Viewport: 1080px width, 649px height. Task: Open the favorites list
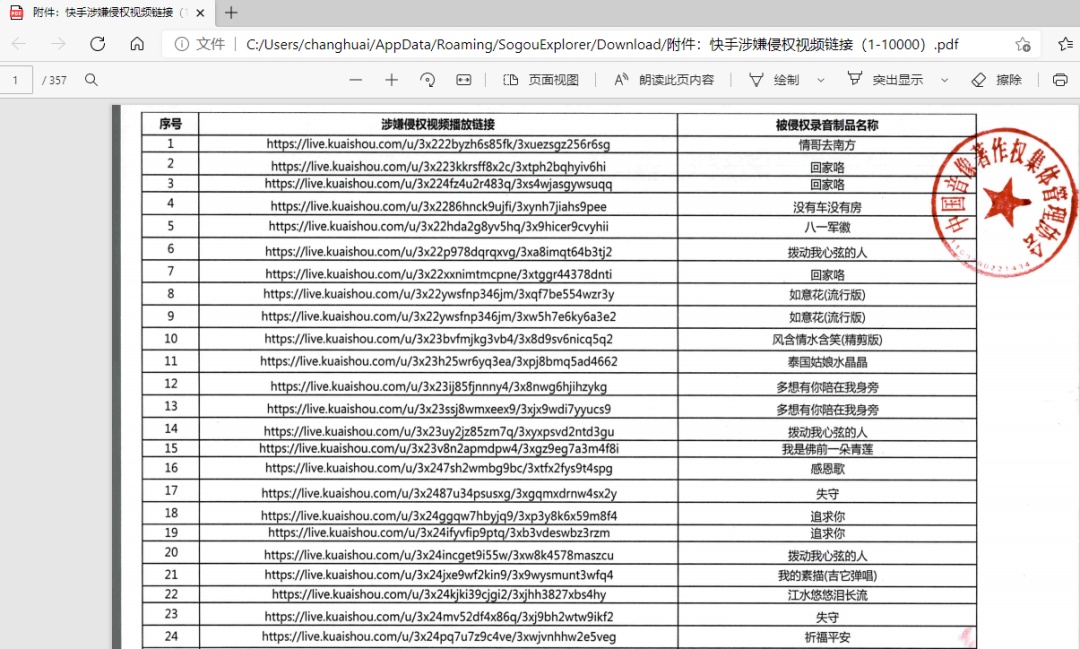1066,45
